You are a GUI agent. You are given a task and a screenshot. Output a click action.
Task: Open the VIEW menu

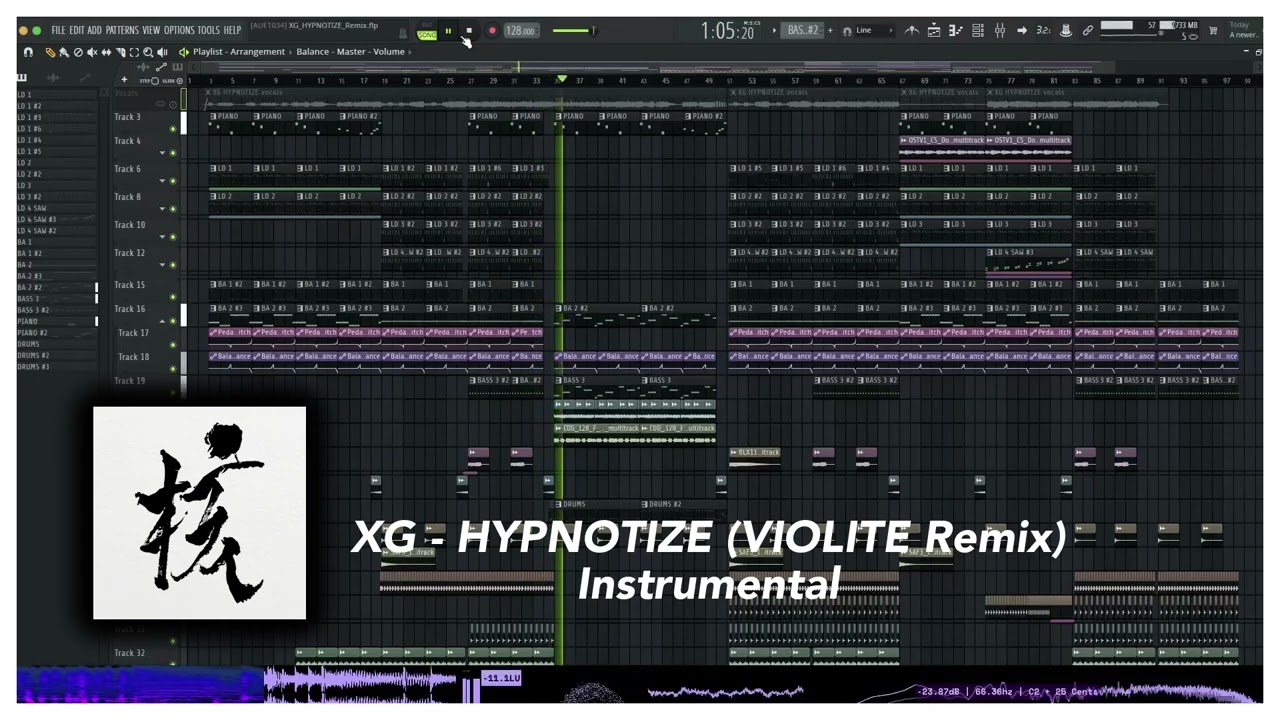[x=151, y=30]
